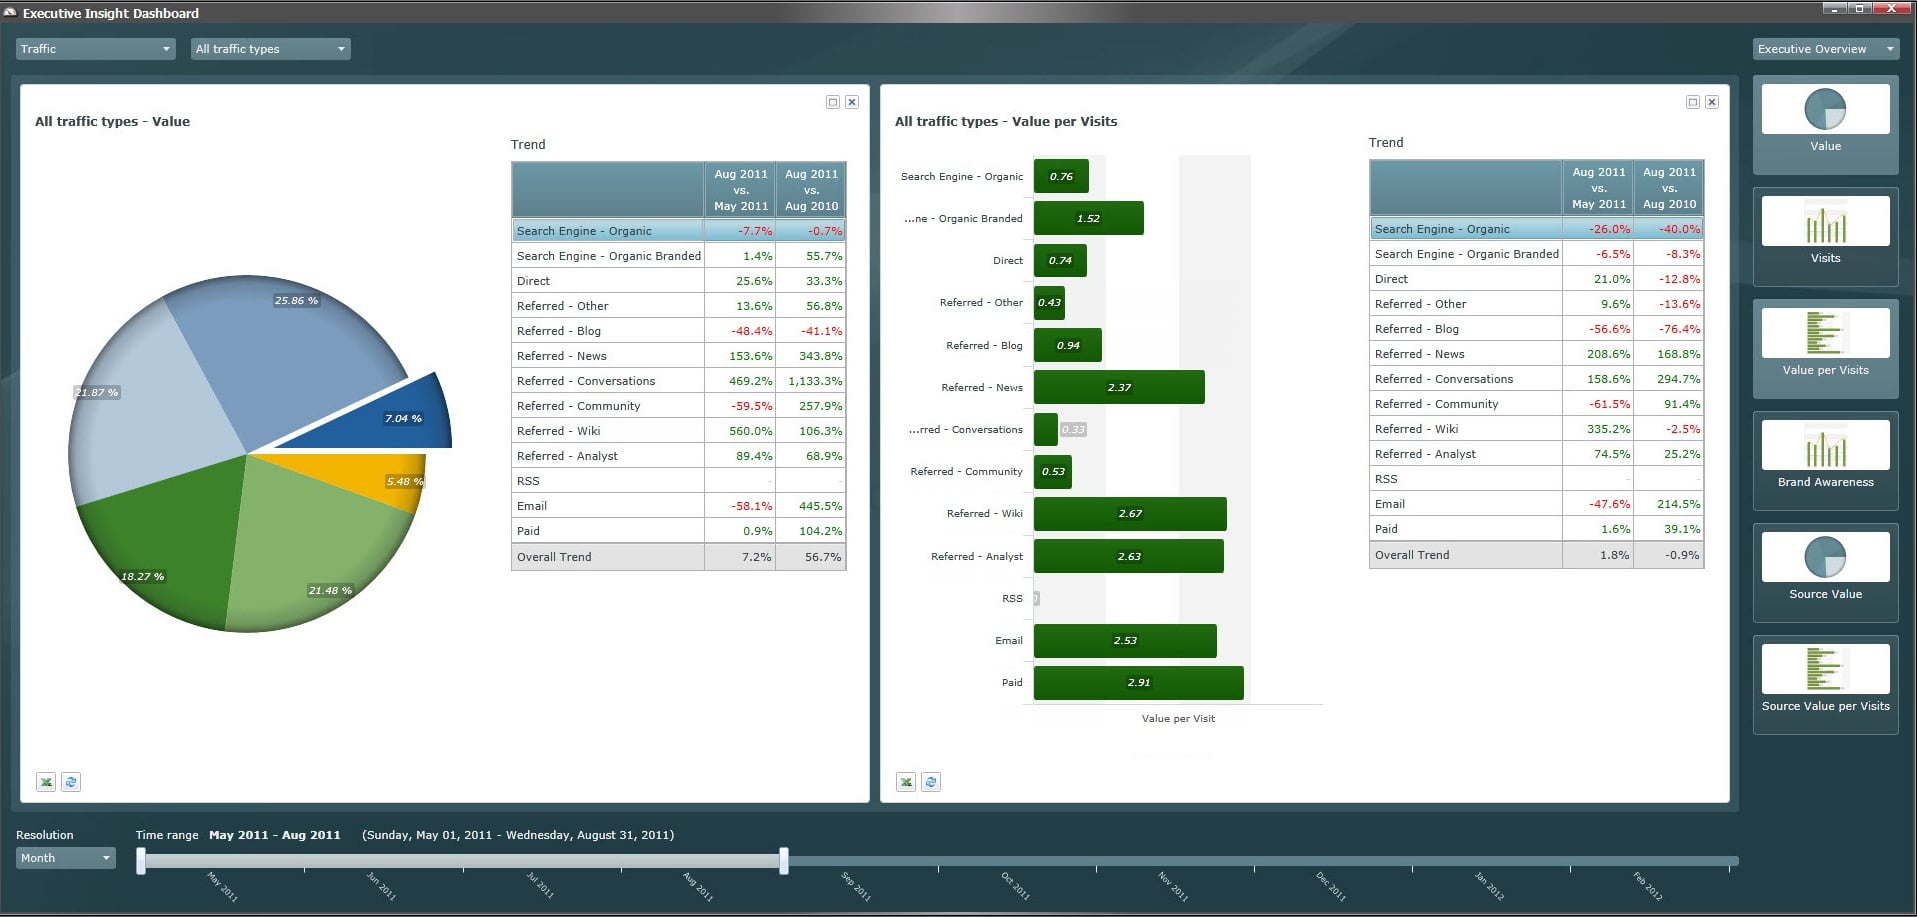Open the All traffic types dropdown
The width and height of the screenshot is (1917, 917).
[270, 49]
